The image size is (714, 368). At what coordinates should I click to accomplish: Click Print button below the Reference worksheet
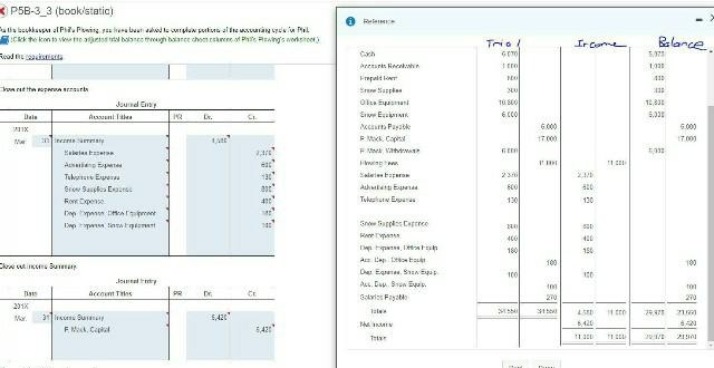(515, 365)
